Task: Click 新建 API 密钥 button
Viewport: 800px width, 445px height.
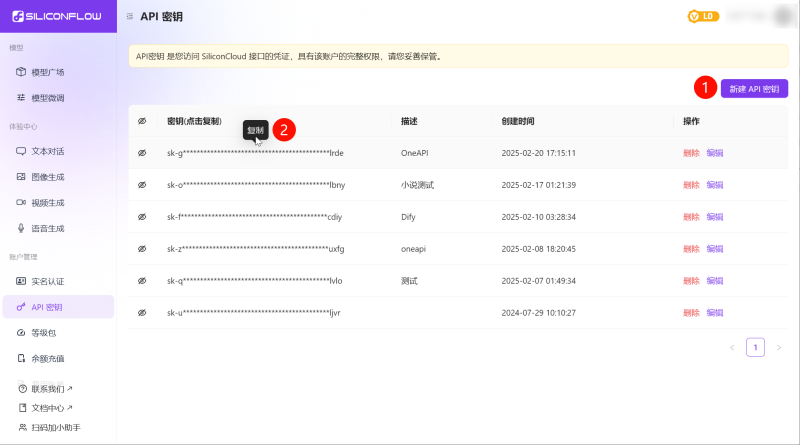Action: tap(754, 89)
